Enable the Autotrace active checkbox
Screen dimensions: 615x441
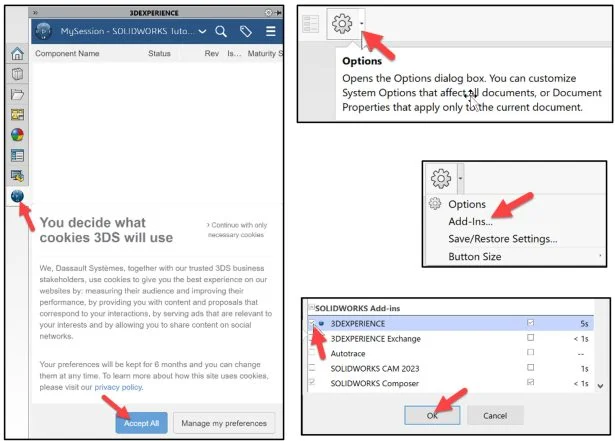pos(312,353)
